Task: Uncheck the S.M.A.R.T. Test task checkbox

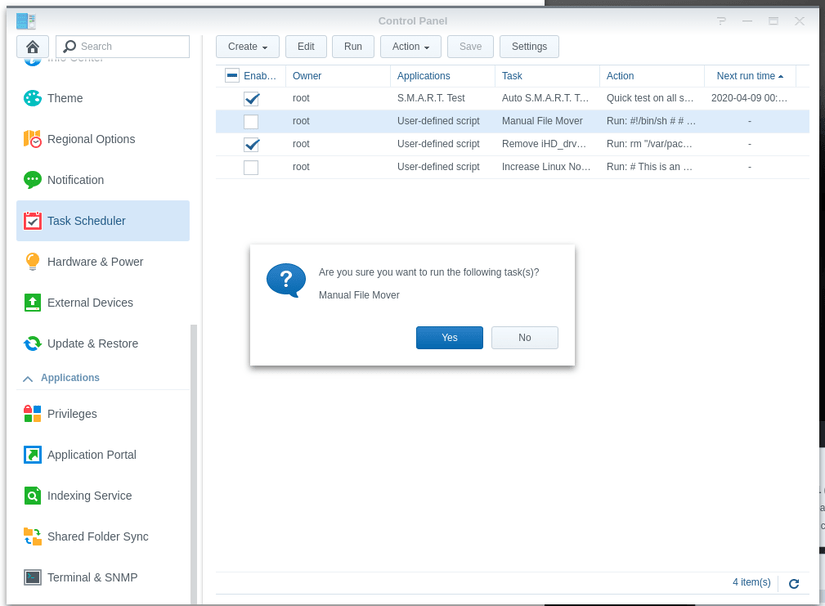Action: (x=251, y=99)
